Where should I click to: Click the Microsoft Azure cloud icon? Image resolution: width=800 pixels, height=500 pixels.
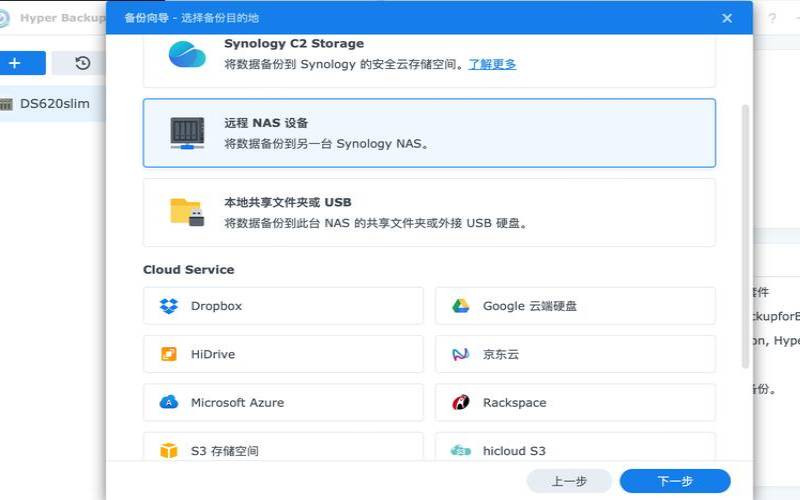169,402
